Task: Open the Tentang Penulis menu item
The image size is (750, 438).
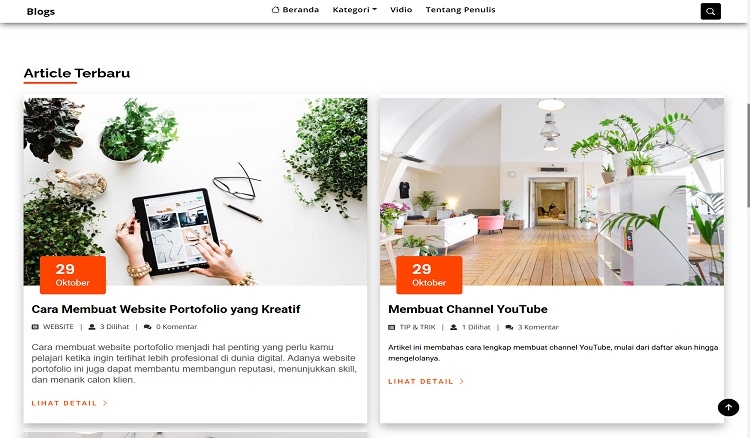Action: click(460, 10)
